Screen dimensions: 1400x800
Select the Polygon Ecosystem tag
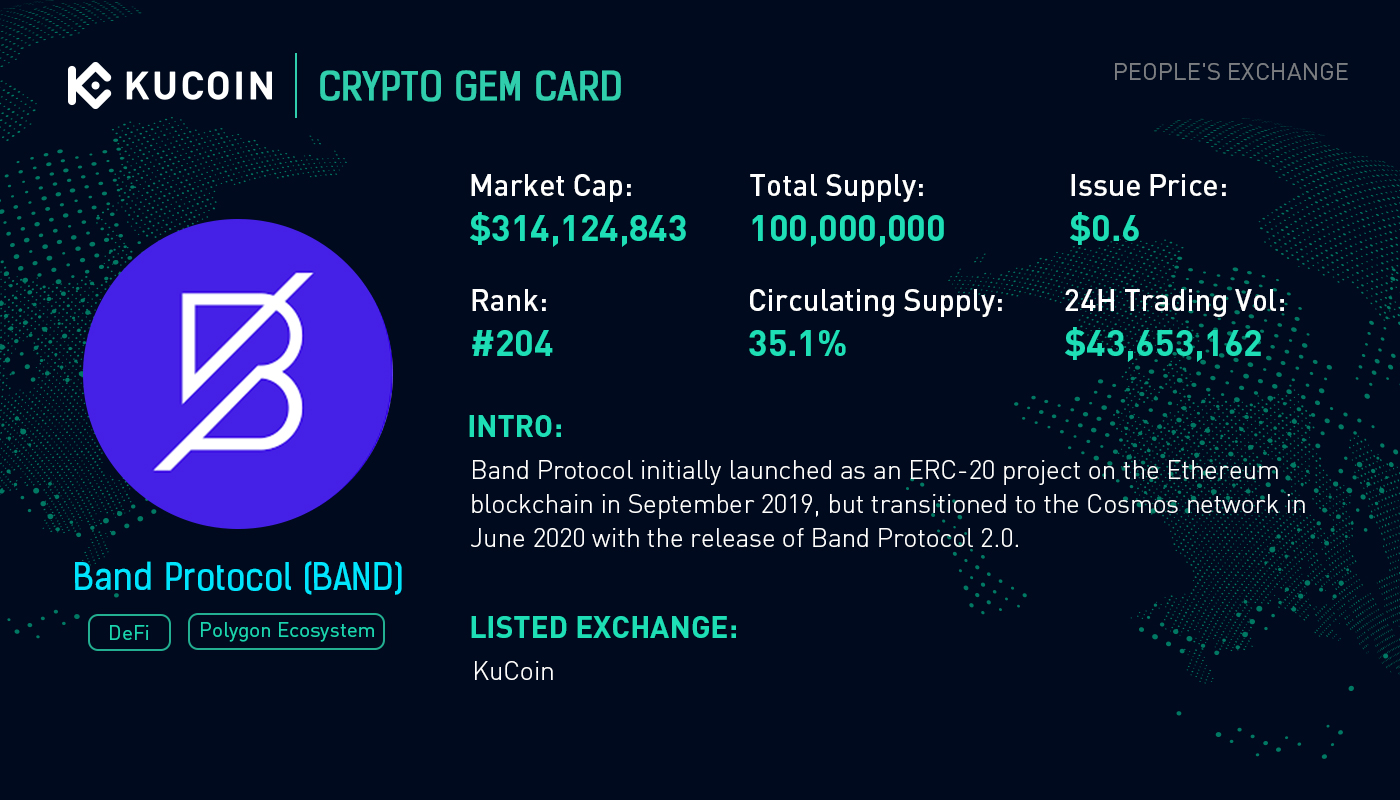[x=287, y=631]
